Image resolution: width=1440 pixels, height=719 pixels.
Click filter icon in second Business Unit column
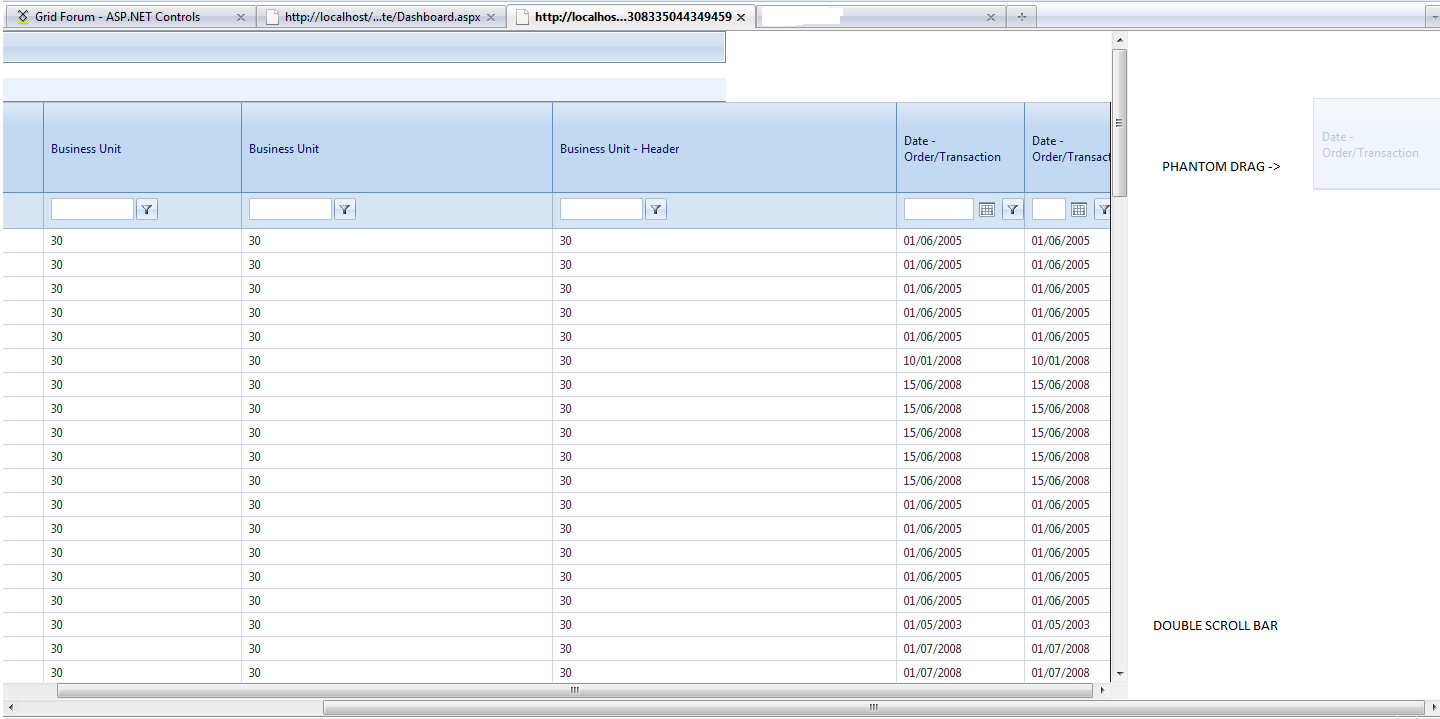[345, 209]
